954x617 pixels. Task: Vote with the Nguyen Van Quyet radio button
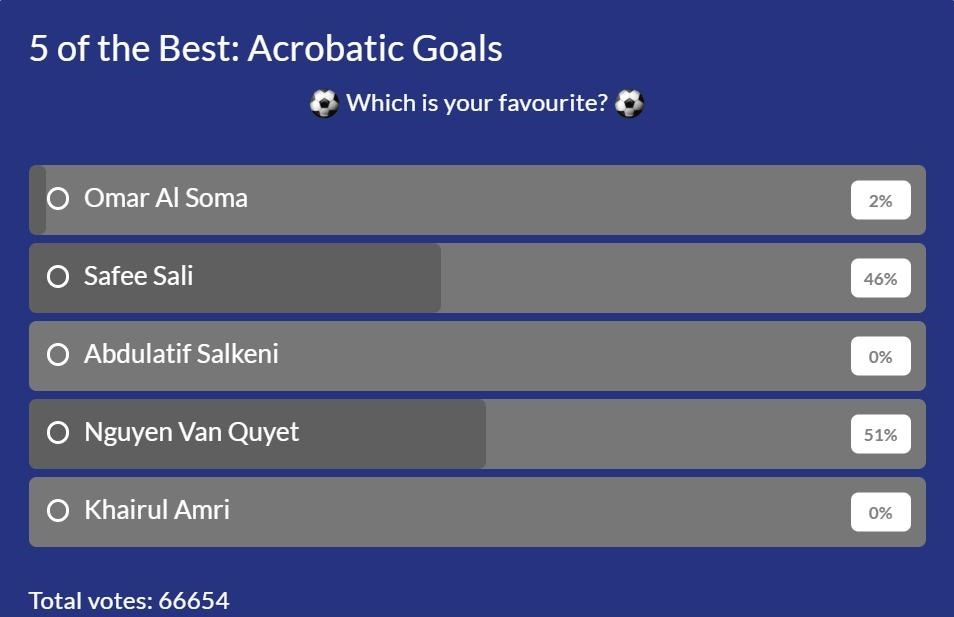pos(58,433)
